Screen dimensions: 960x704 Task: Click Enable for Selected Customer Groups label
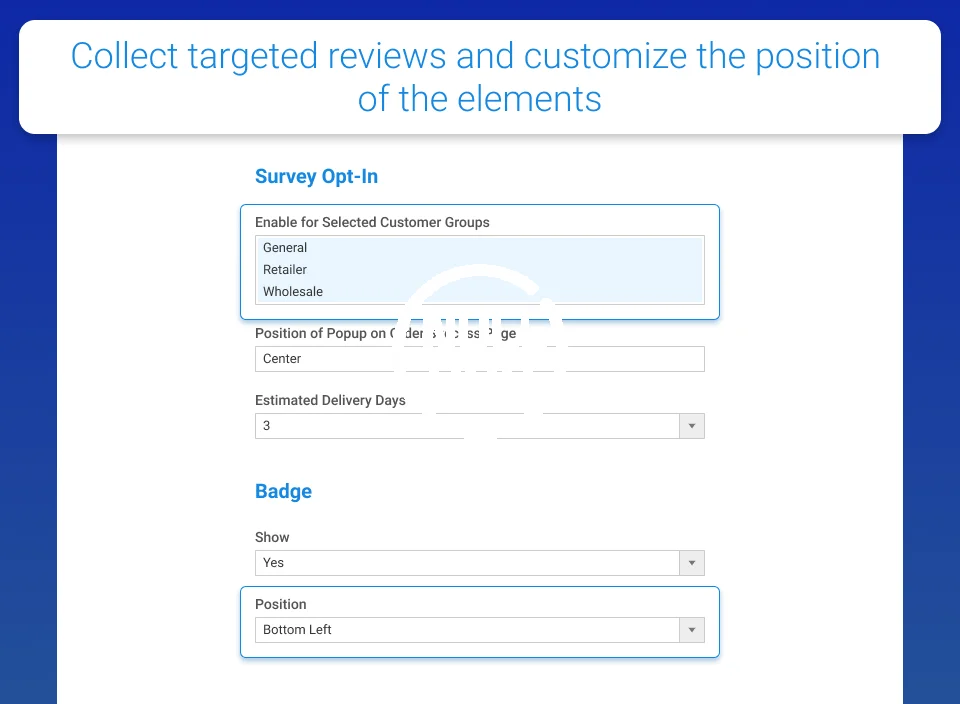pos(372,222)
